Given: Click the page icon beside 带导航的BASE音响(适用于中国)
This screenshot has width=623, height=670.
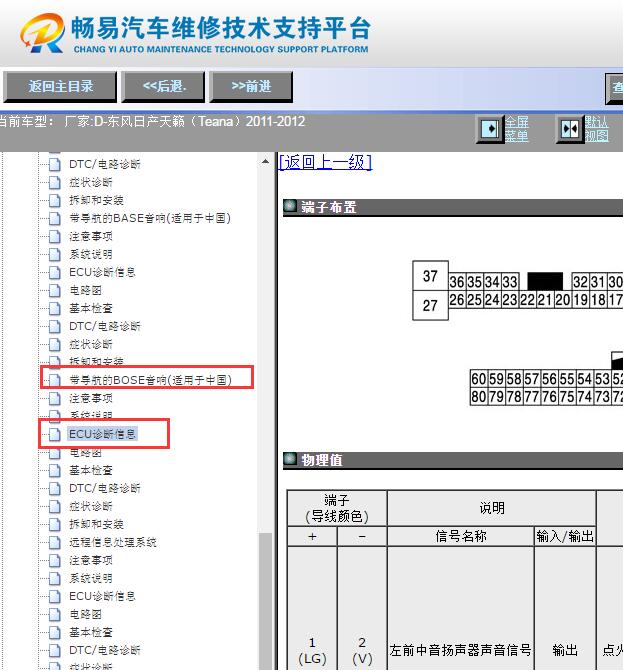Looking at the screenshot, I should click(55, 218).
